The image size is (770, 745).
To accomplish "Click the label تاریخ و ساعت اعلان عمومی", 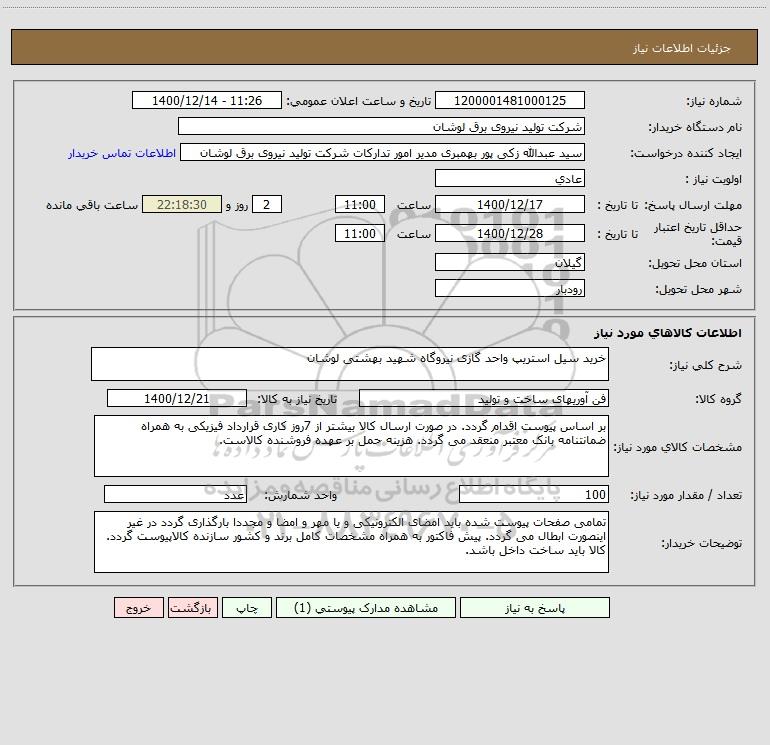I will [359, 101].
